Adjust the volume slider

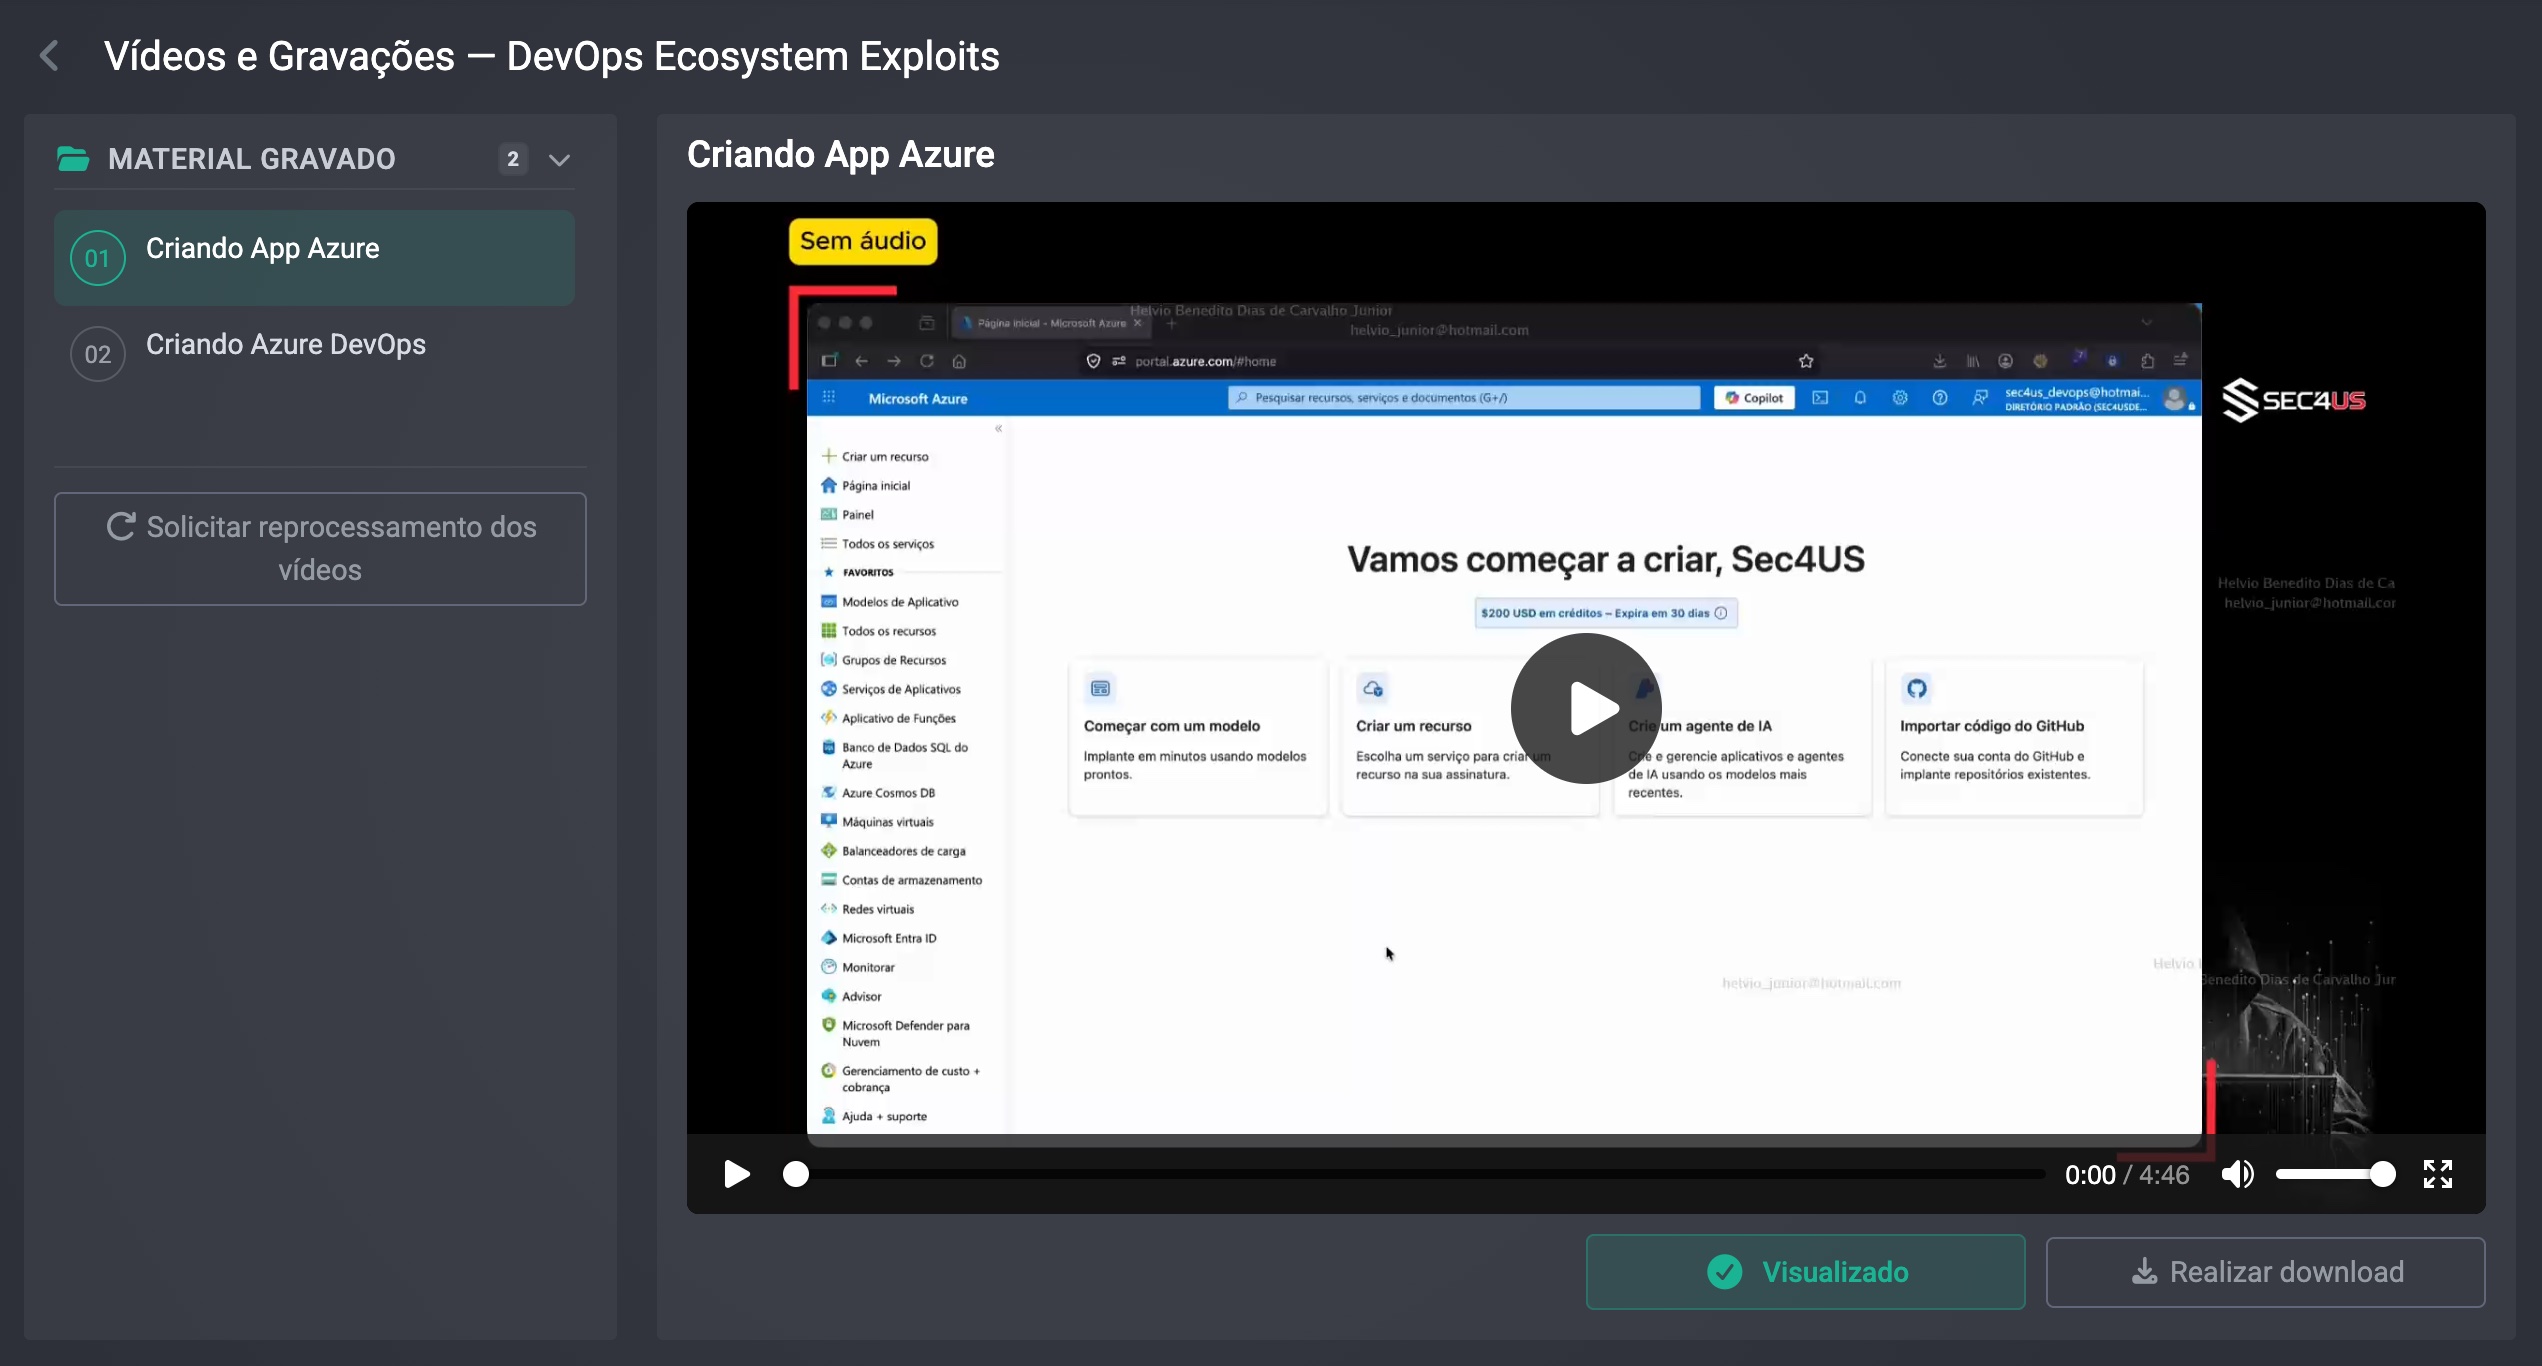point(2335,1174)
